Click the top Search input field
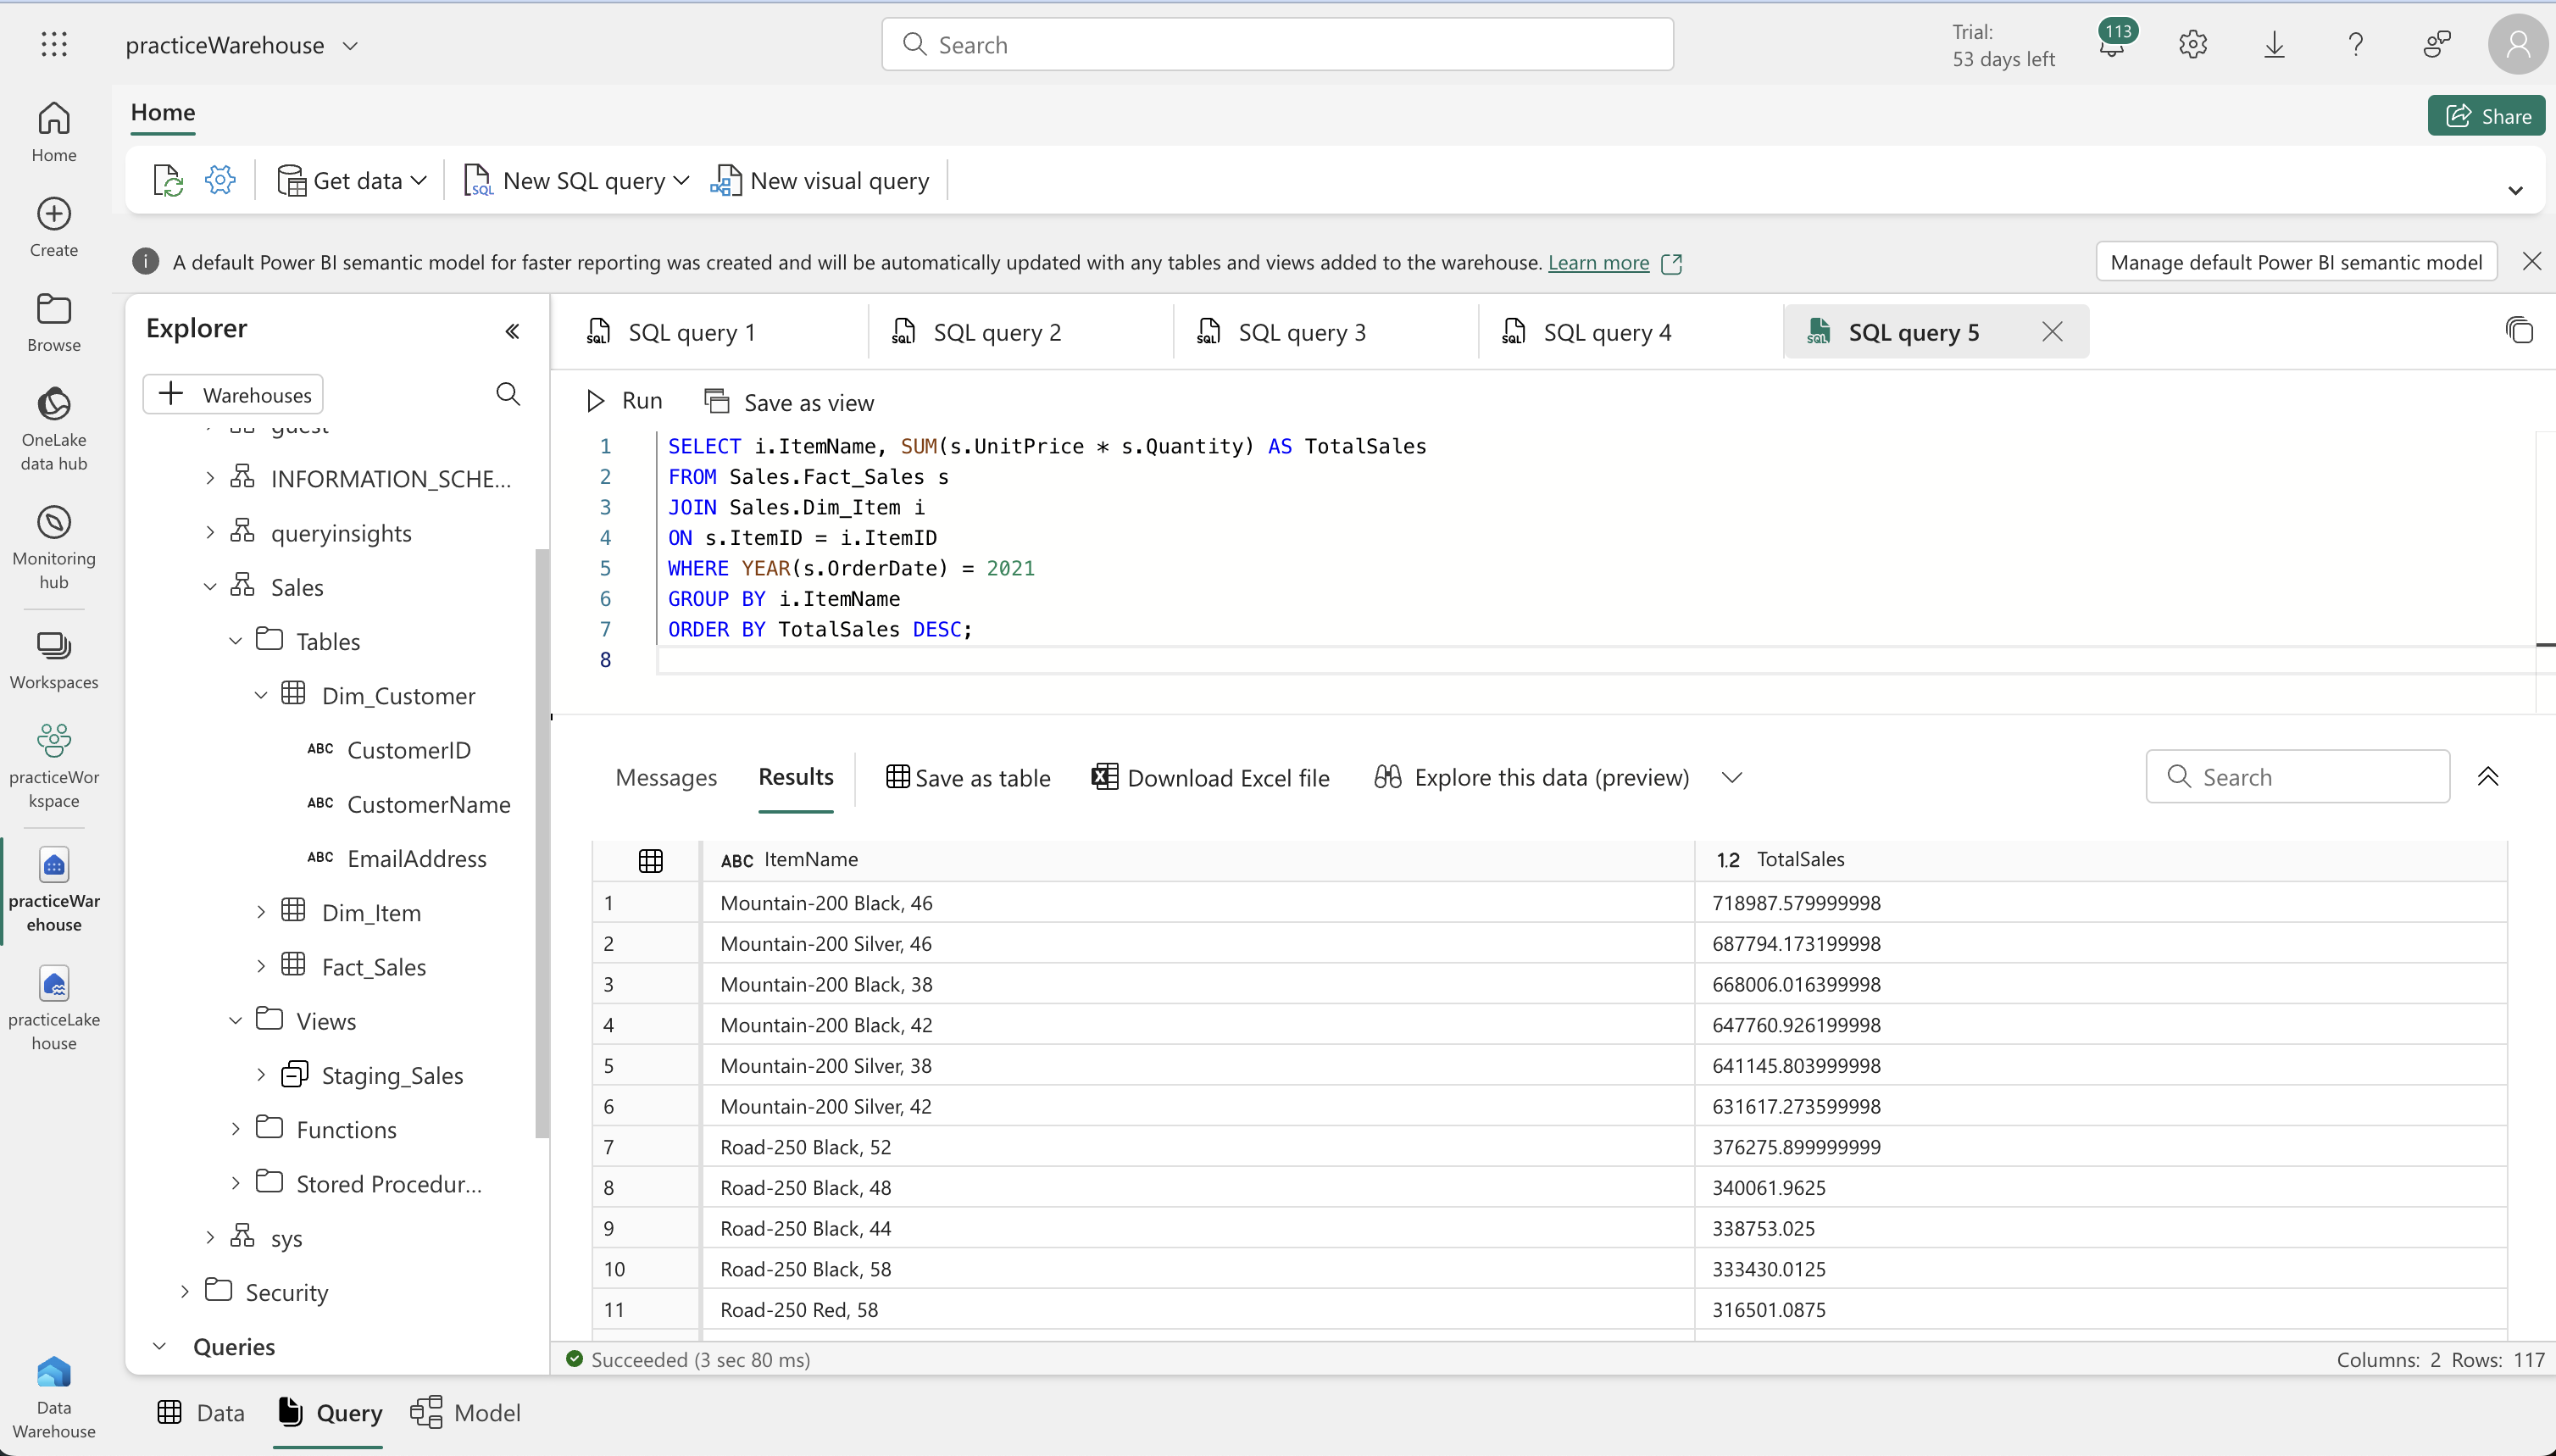Screen dimensions: 2556x1456 coord(1277,44)
